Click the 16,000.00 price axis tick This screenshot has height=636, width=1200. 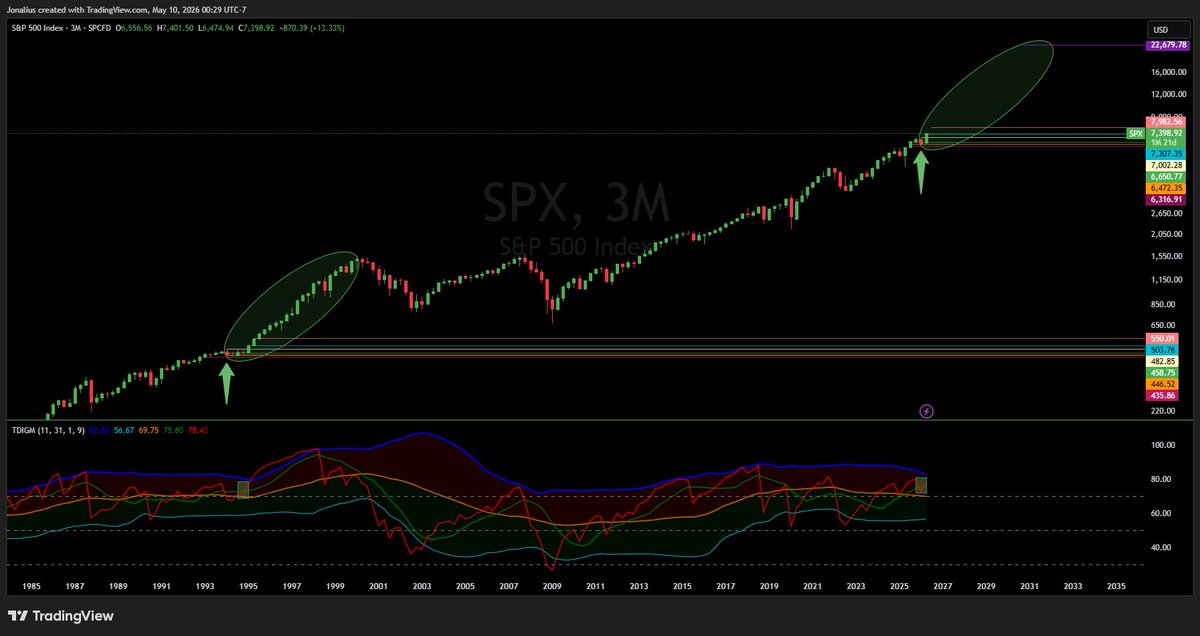[1168, 72]
